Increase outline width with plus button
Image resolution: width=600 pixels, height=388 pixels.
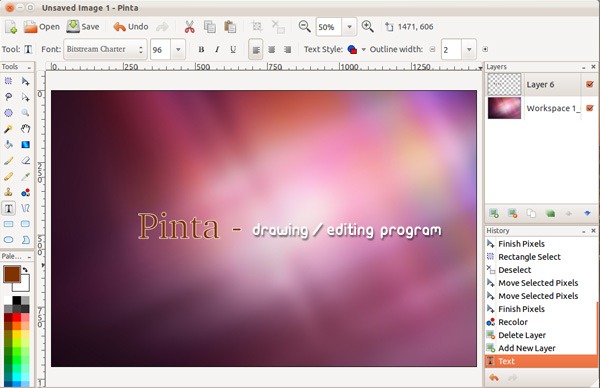point(485,49)
